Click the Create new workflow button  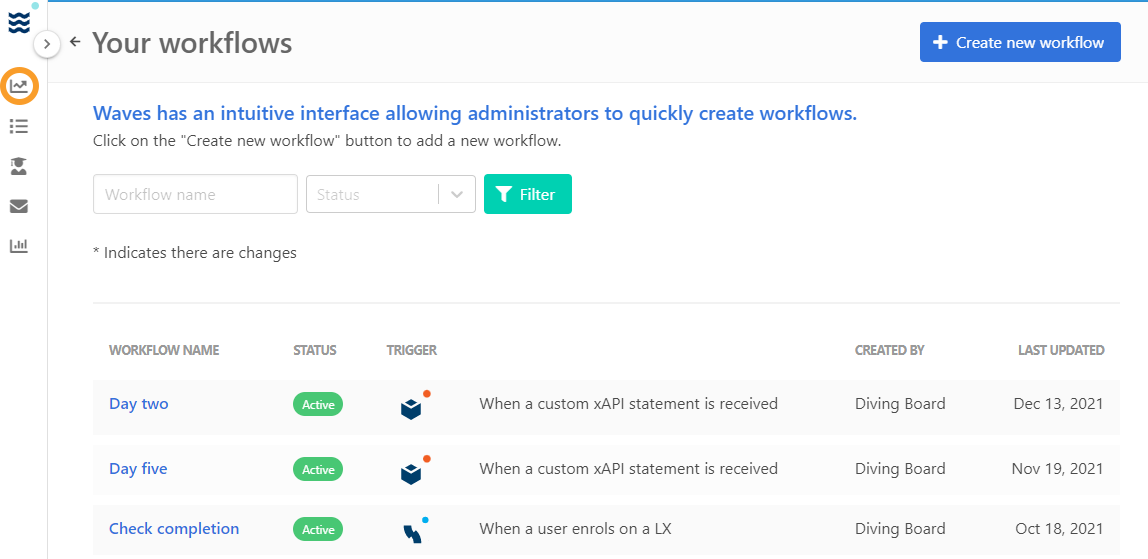click(1020, 42)
